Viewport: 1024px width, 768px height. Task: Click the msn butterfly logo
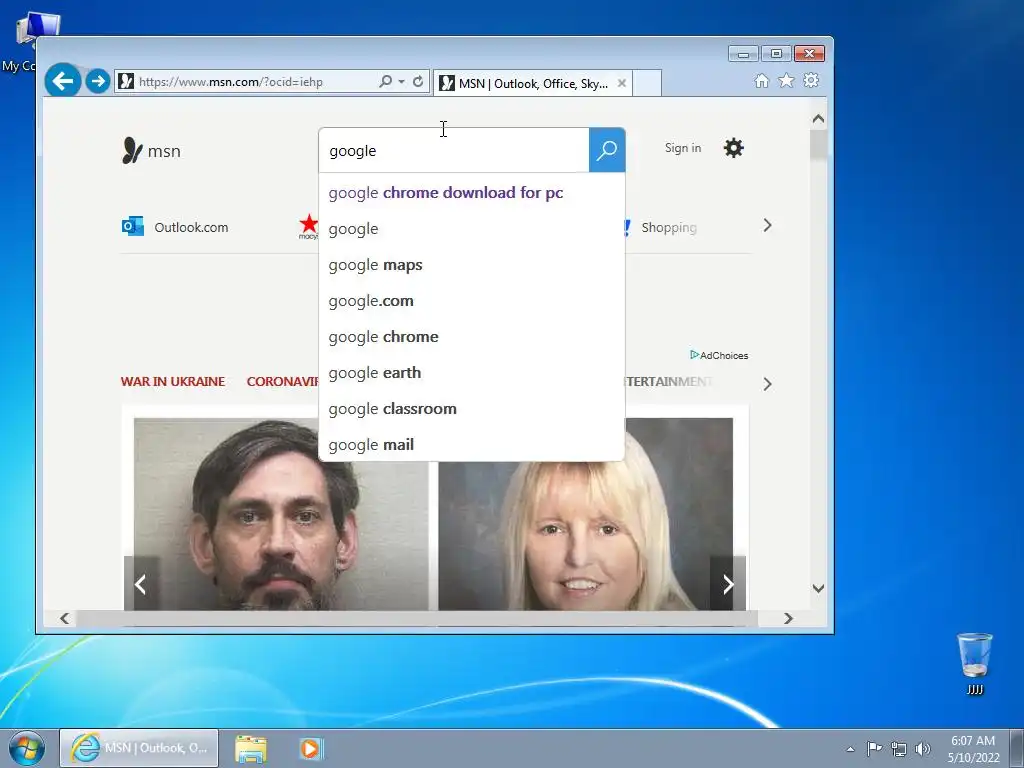coord(151,150)
